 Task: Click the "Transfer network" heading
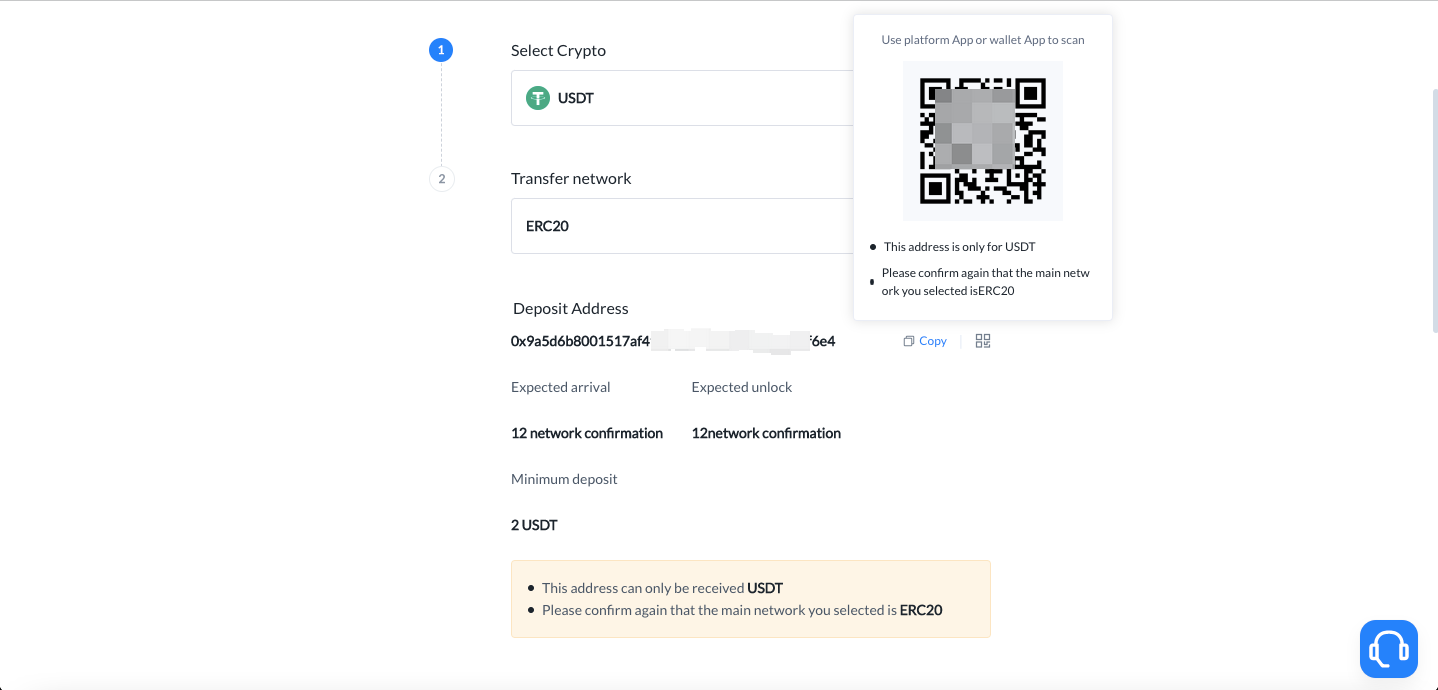[571, 178]
